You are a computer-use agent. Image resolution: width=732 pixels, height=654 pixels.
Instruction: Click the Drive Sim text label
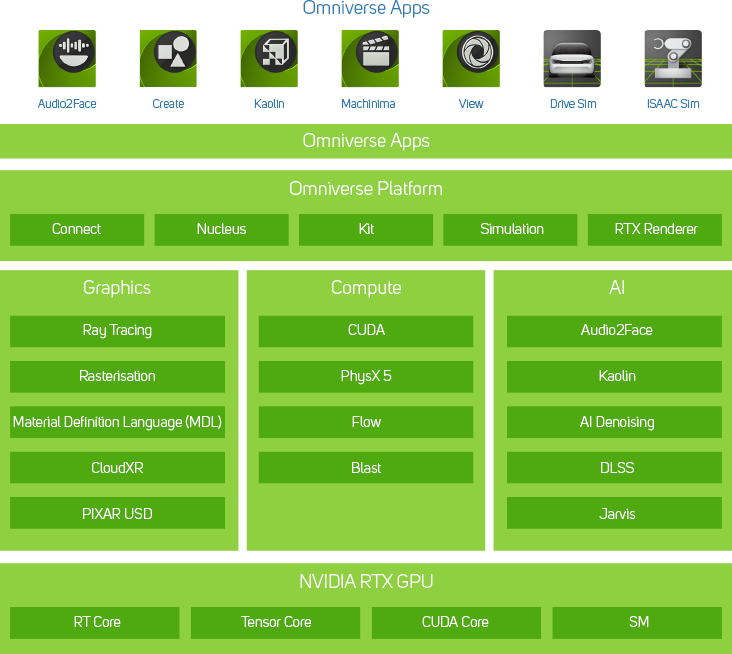(x=573, y=104)
